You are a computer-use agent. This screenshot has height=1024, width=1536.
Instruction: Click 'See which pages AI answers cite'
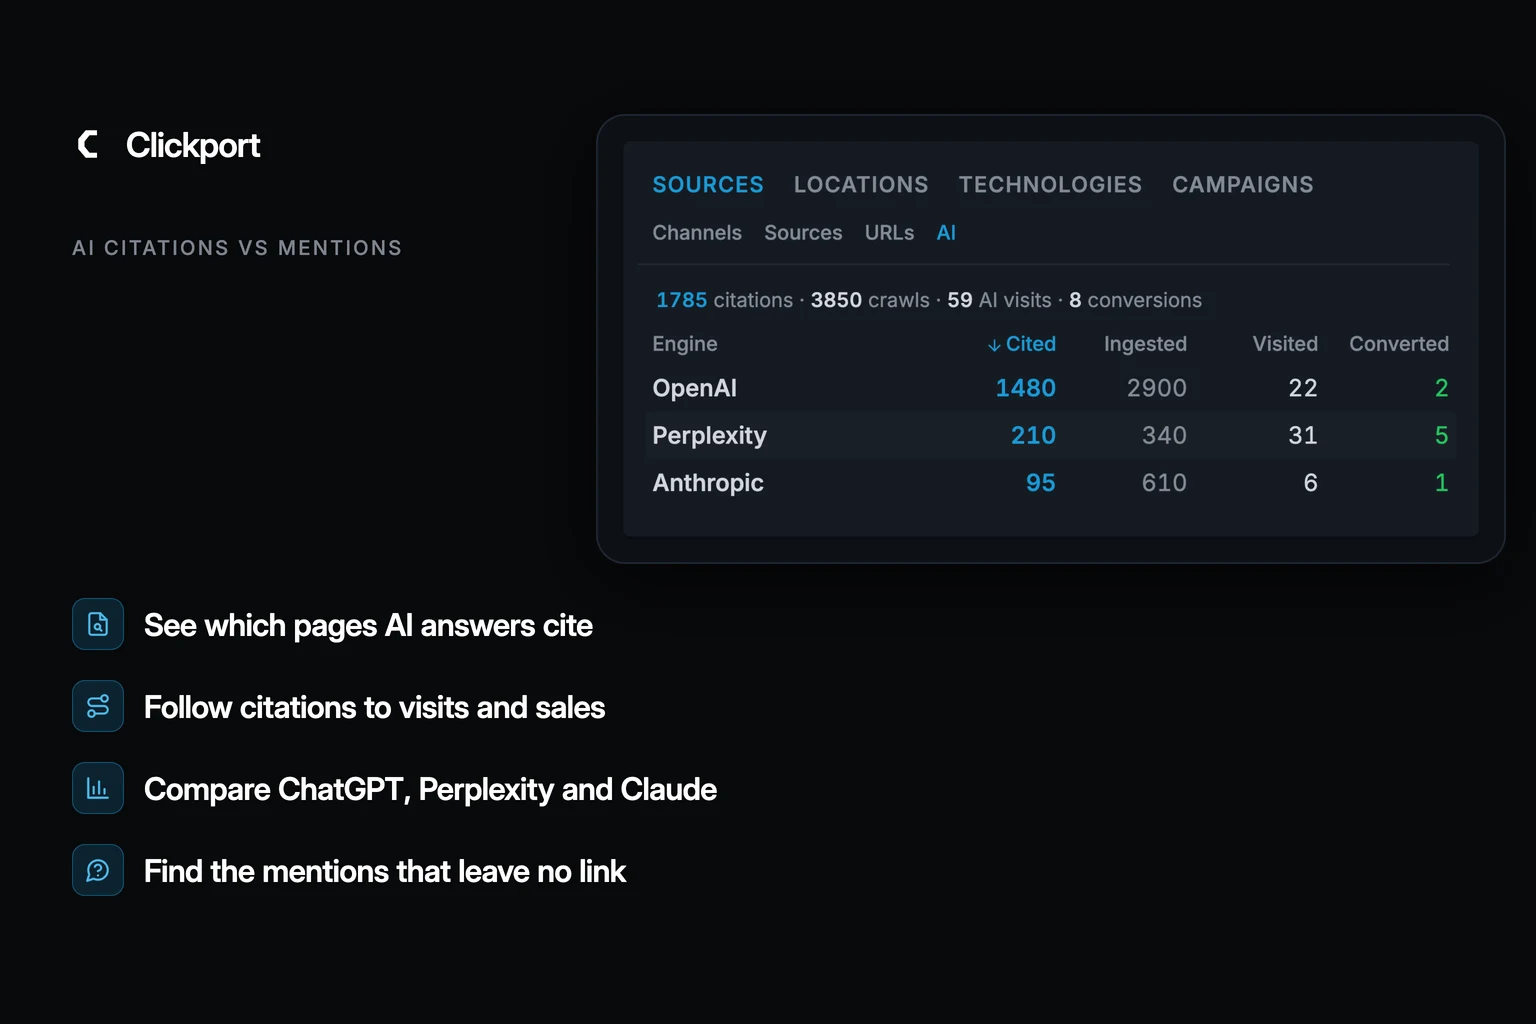coord(368,626)
